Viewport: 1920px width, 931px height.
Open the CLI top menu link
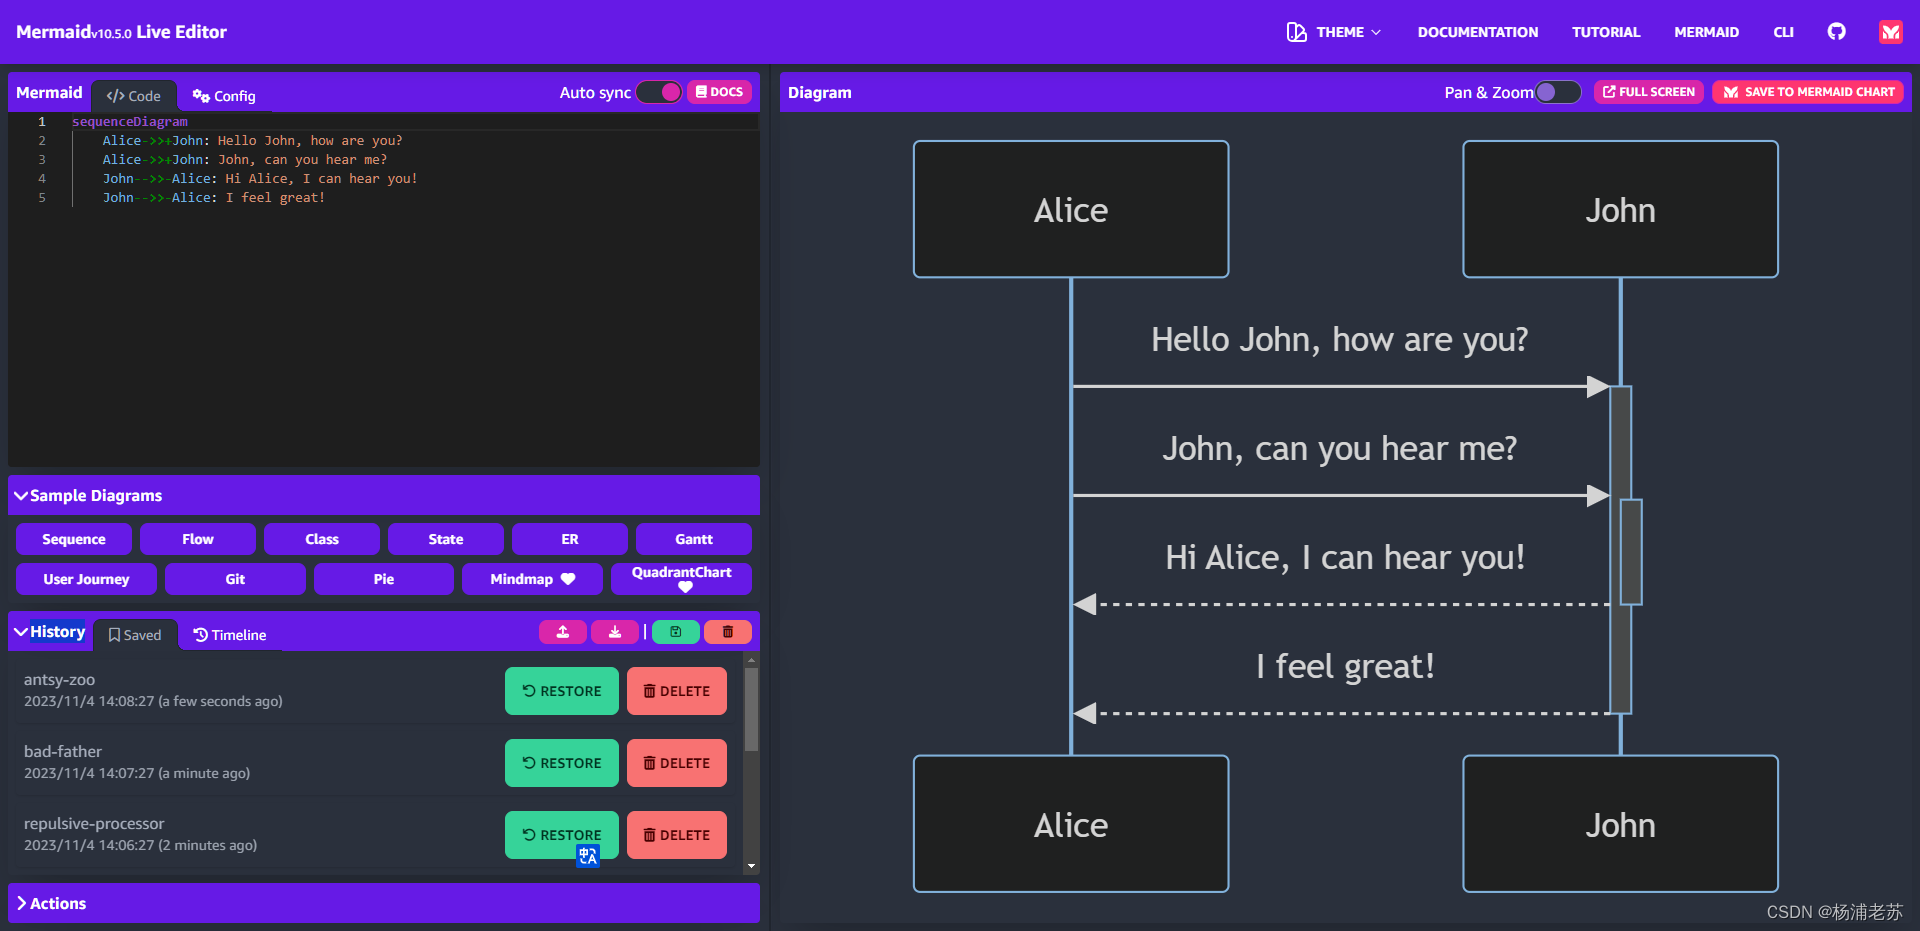point(1783,32)
